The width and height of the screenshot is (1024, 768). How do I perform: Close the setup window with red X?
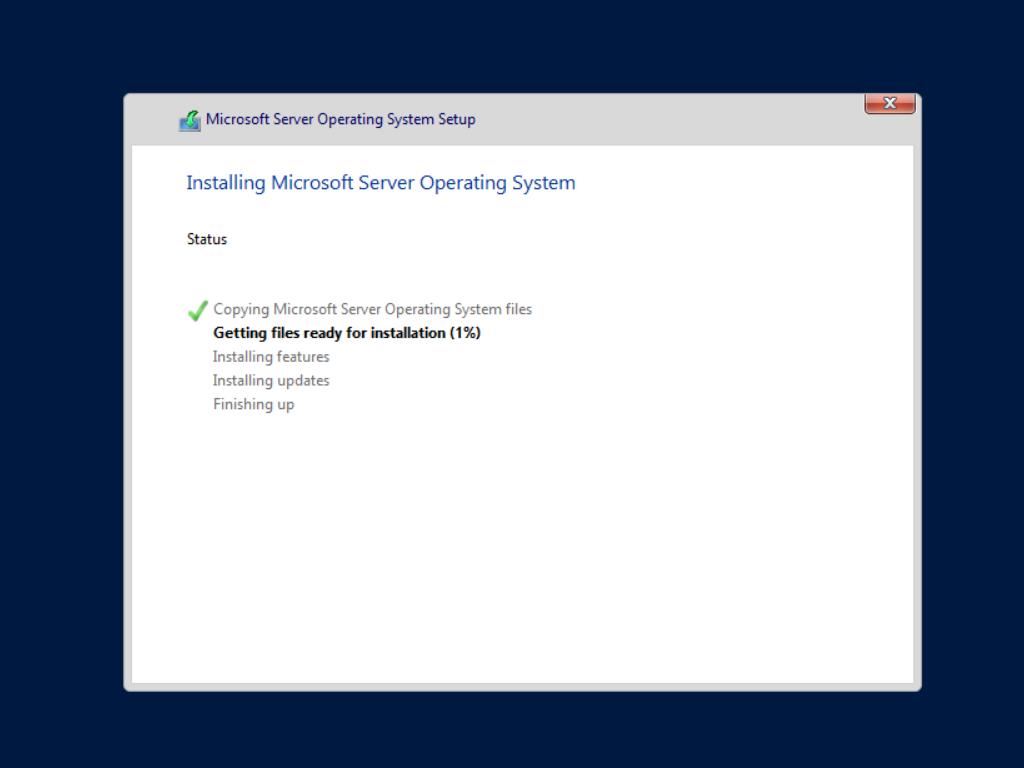coord(889,103)
